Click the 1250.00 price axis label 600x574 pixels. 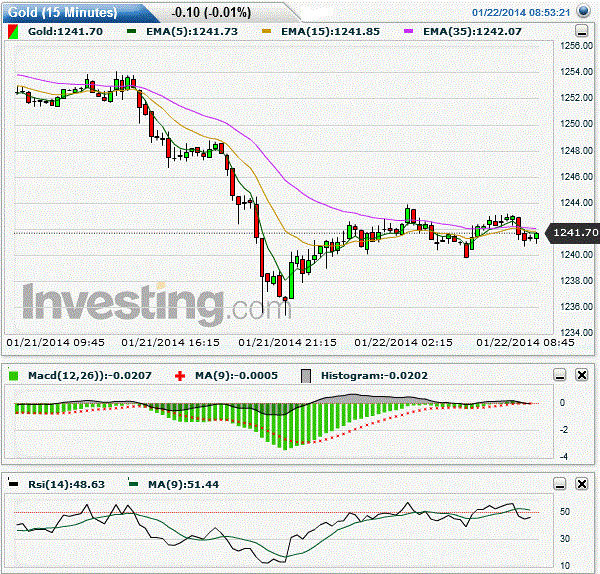pos(576,124)
